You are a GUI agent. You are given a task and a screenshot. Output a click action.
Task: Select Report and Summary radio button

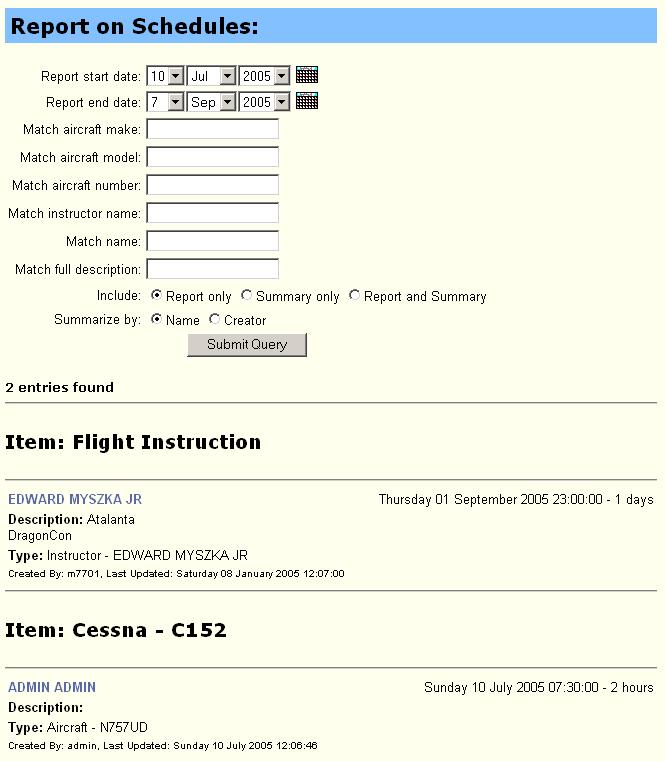pyautogui.click(x=354, y=295)
